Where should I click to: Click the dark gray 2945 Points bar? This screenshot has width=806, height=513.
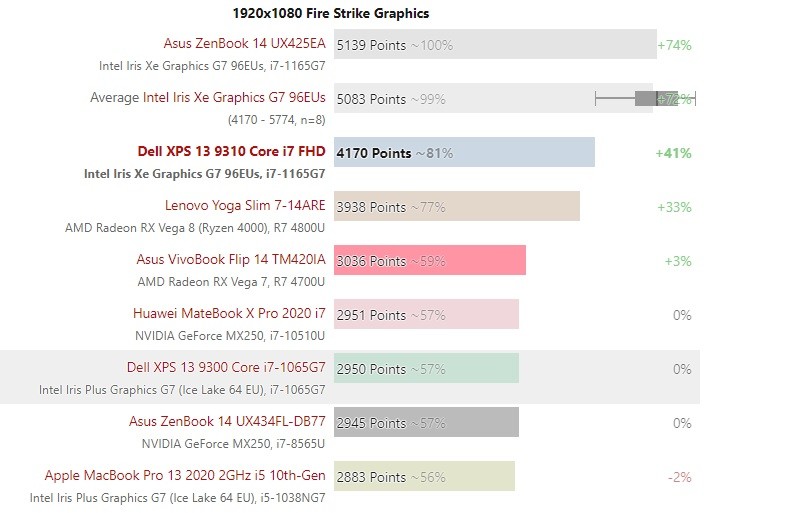426,422
